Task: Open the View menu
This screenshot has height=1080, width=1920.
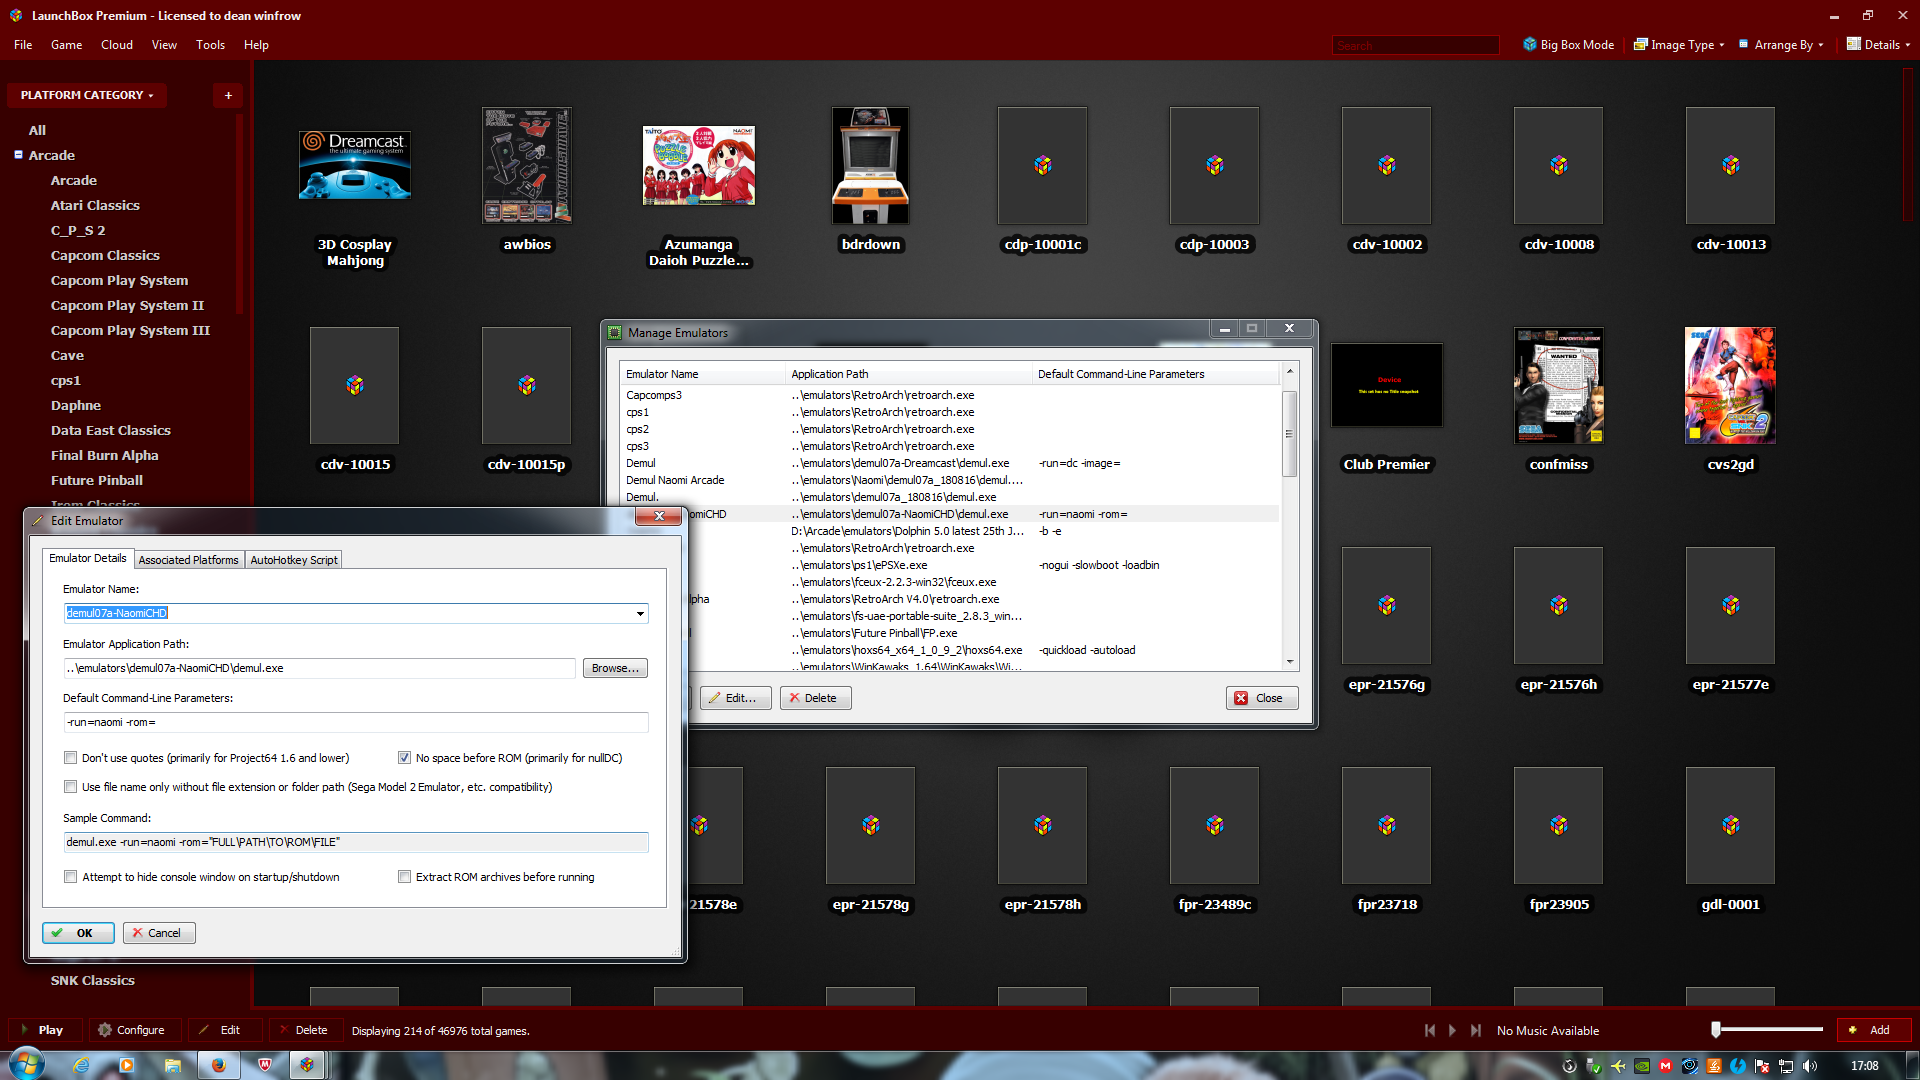Action: click(x=164, y=44)
